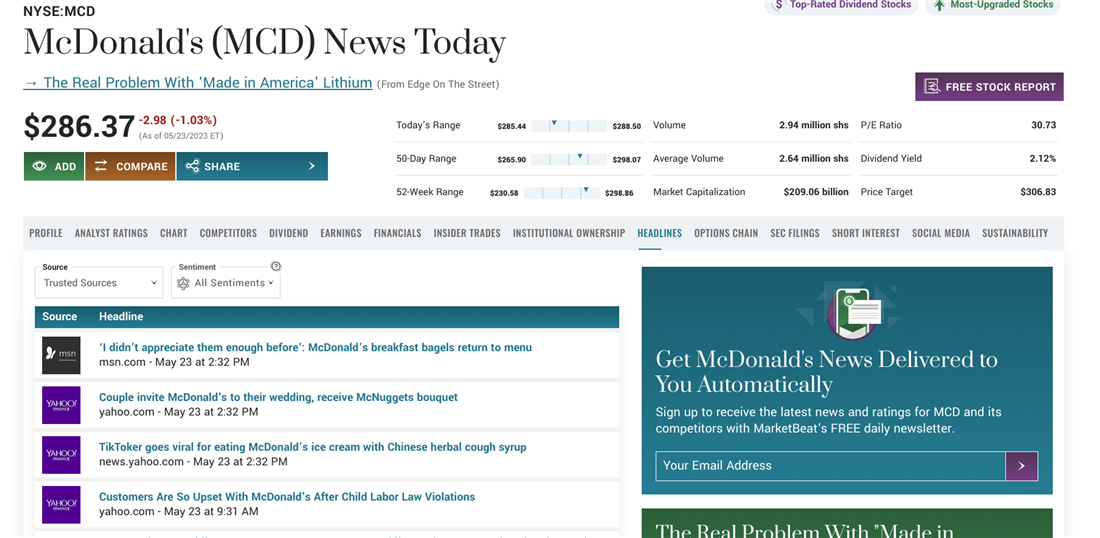
Task: Open McNuggets bouquet wedding headline
Action: coord(278,397)
